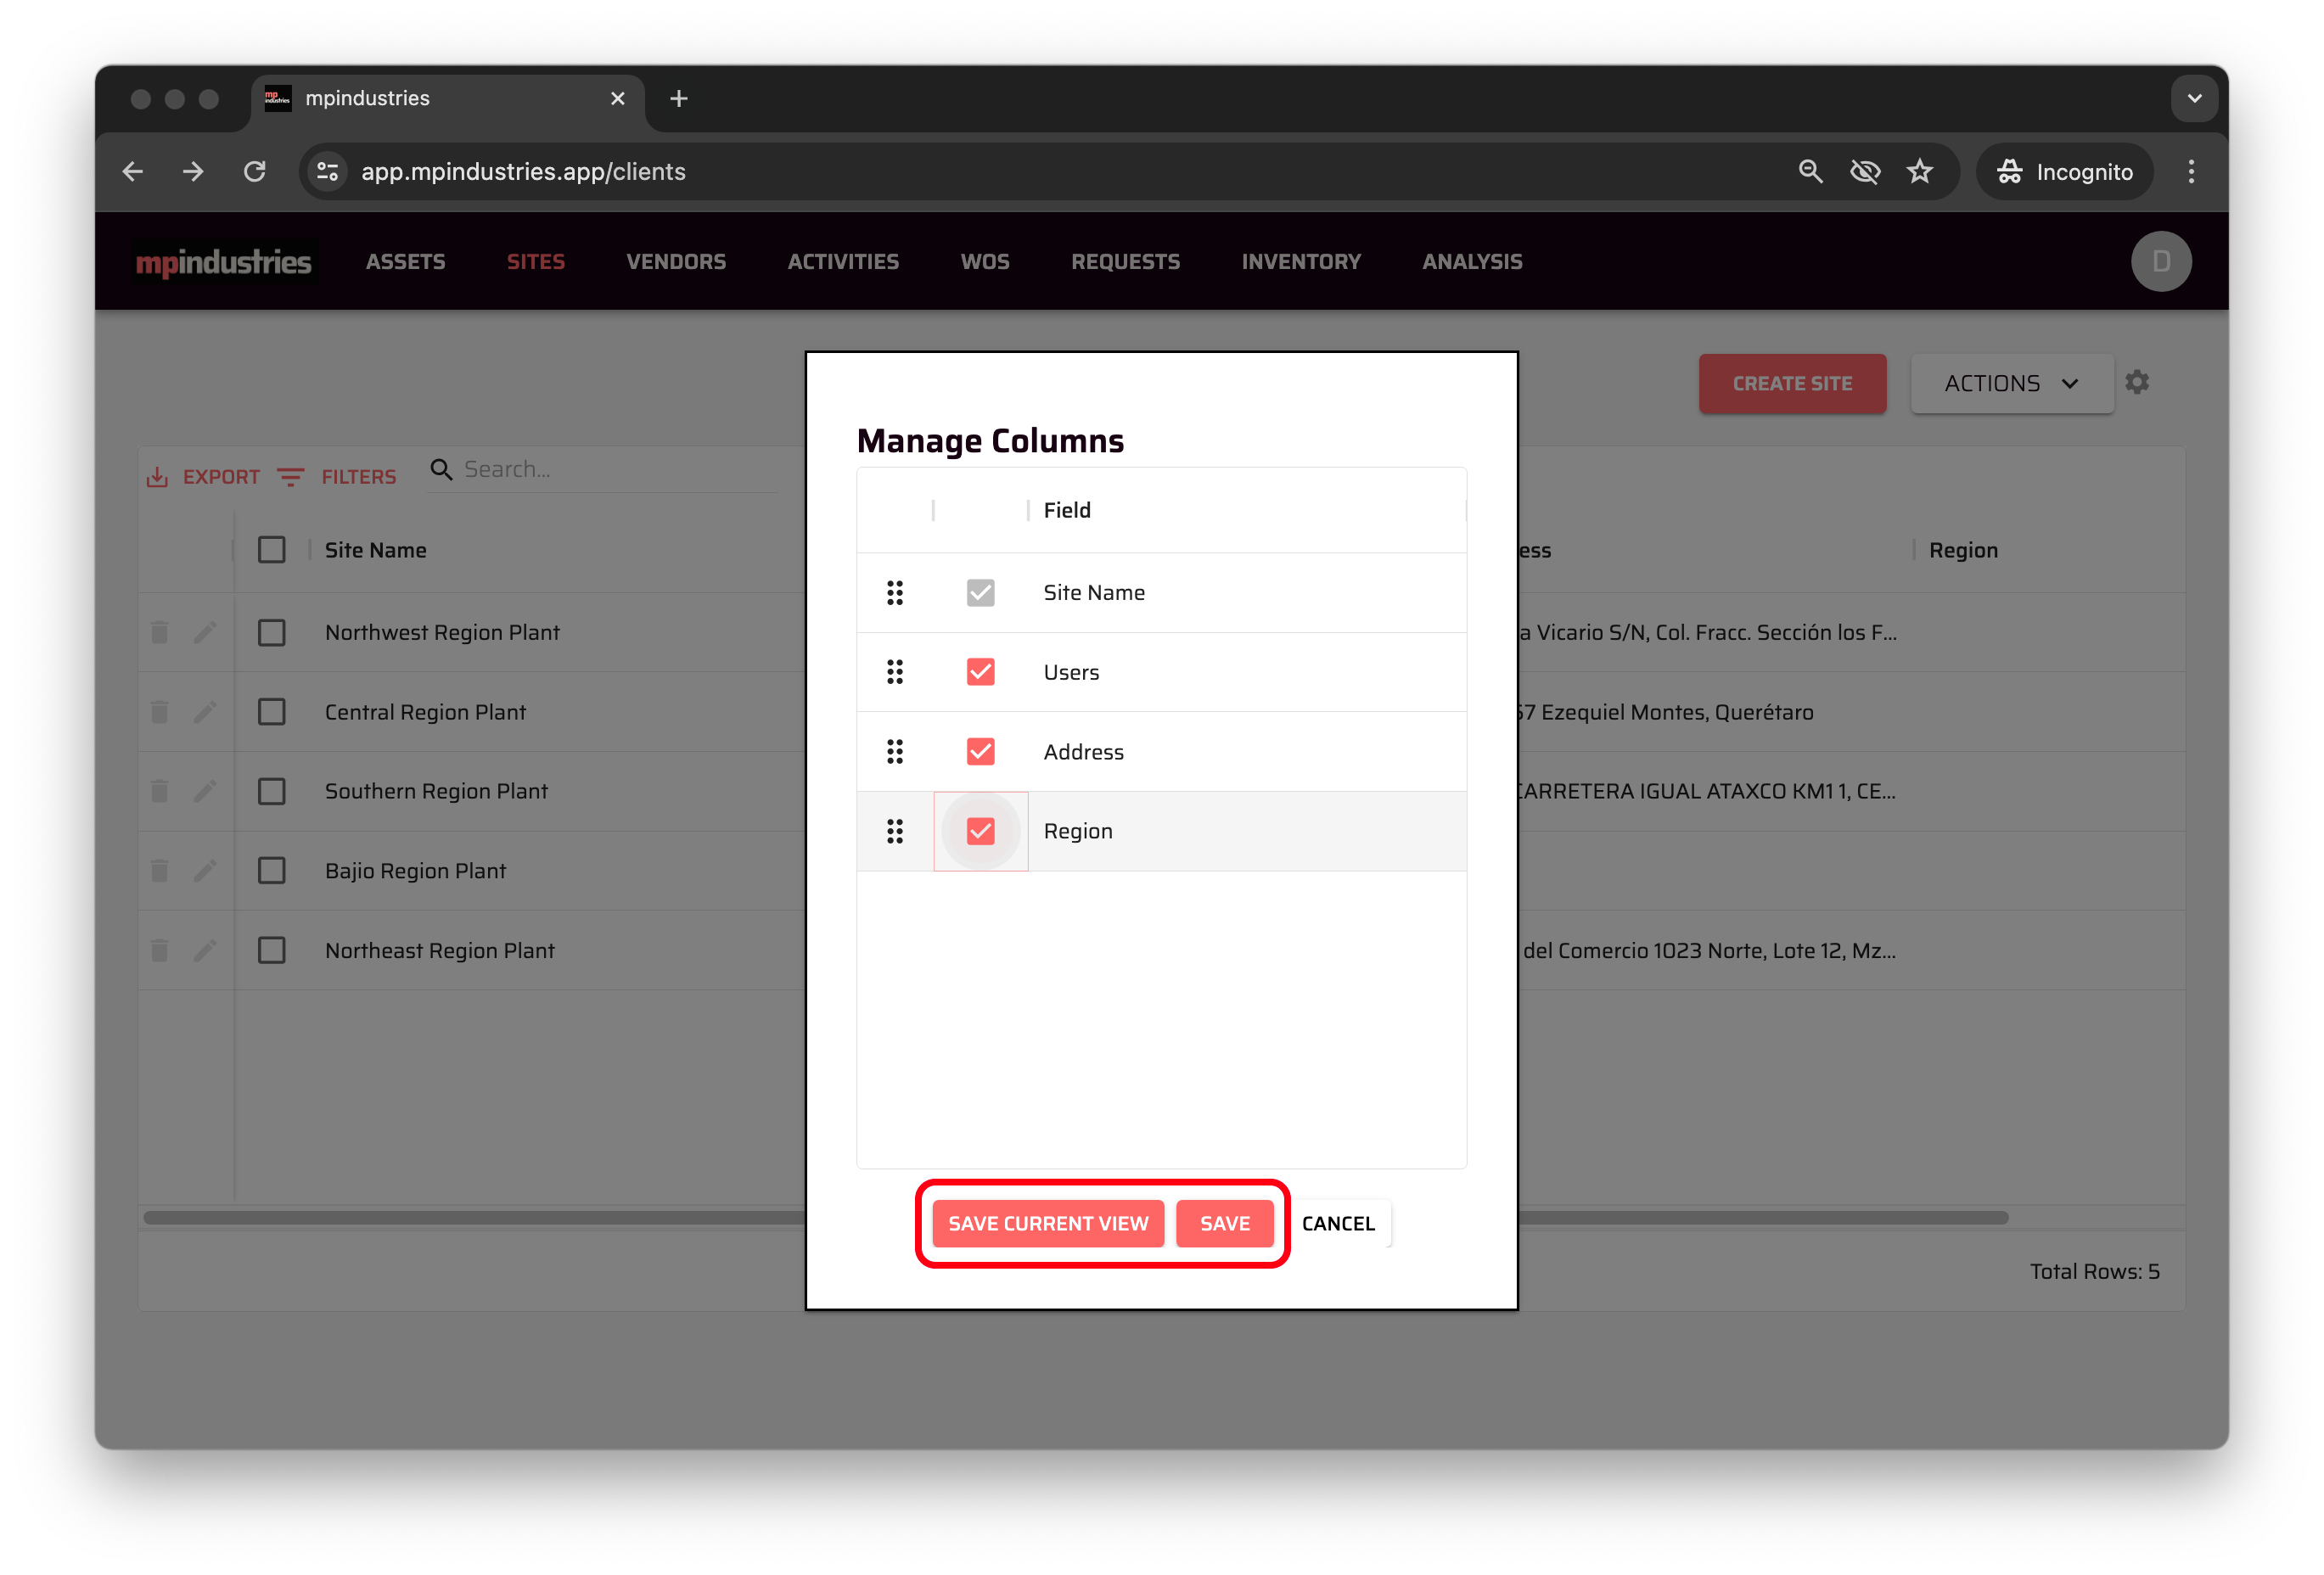Click drag handle beside Users field
Viewport: 2324px width, 1575px height.
(x=894, y=672)
